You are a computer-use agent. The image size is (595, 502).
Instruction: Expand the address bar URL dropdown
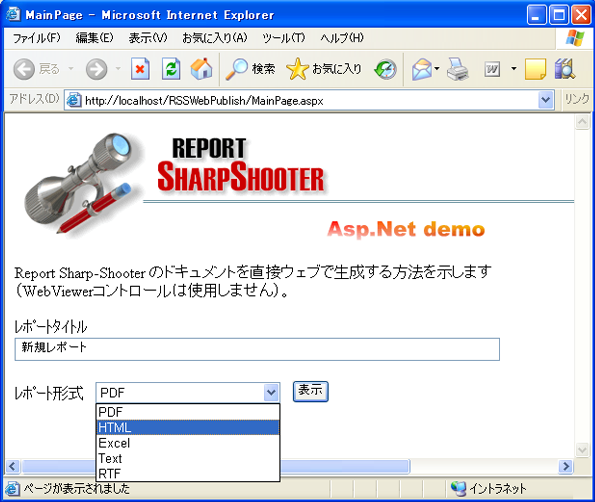[545, 100]
